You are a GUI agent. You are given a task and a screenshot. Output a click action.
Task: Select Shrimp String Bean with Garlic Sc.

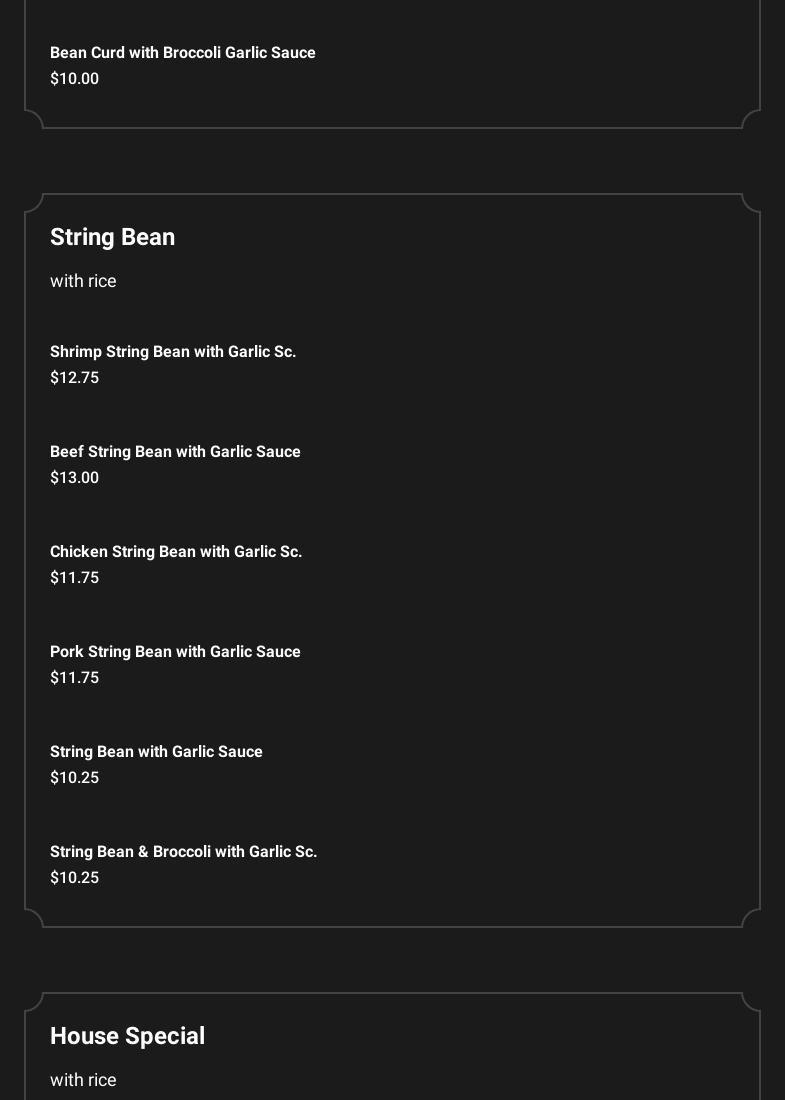(x=173, y=352)
